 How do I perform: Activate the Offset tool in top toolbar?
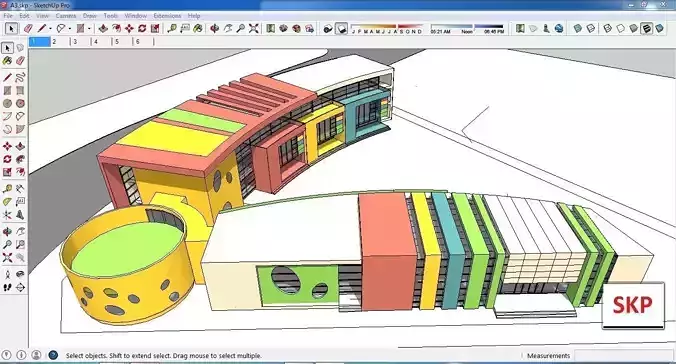(116, 28)
